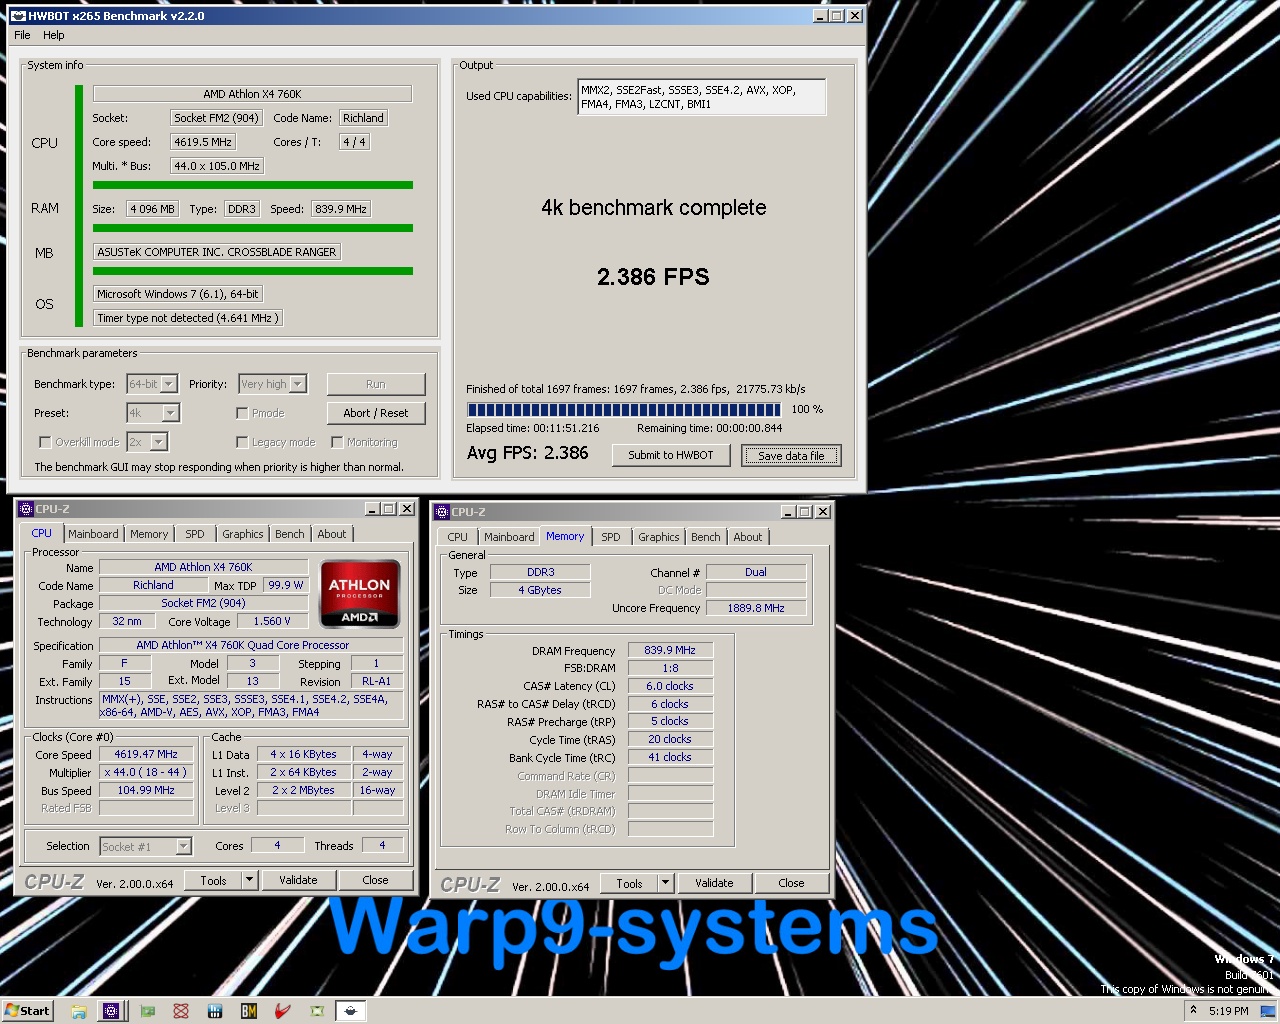Switch to About tab in right CPU-Z

click(748, 537)
